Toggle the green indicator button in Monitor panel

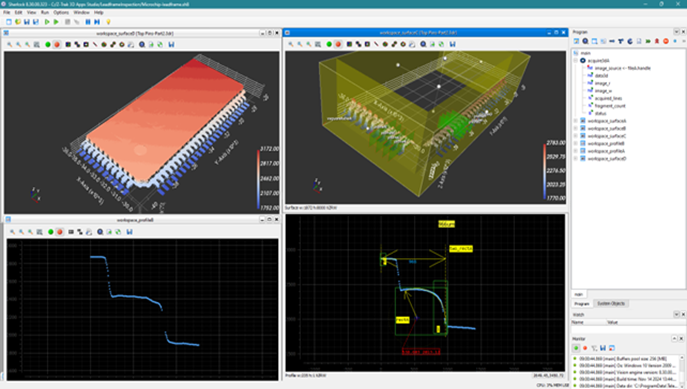(x=576, y=348)
